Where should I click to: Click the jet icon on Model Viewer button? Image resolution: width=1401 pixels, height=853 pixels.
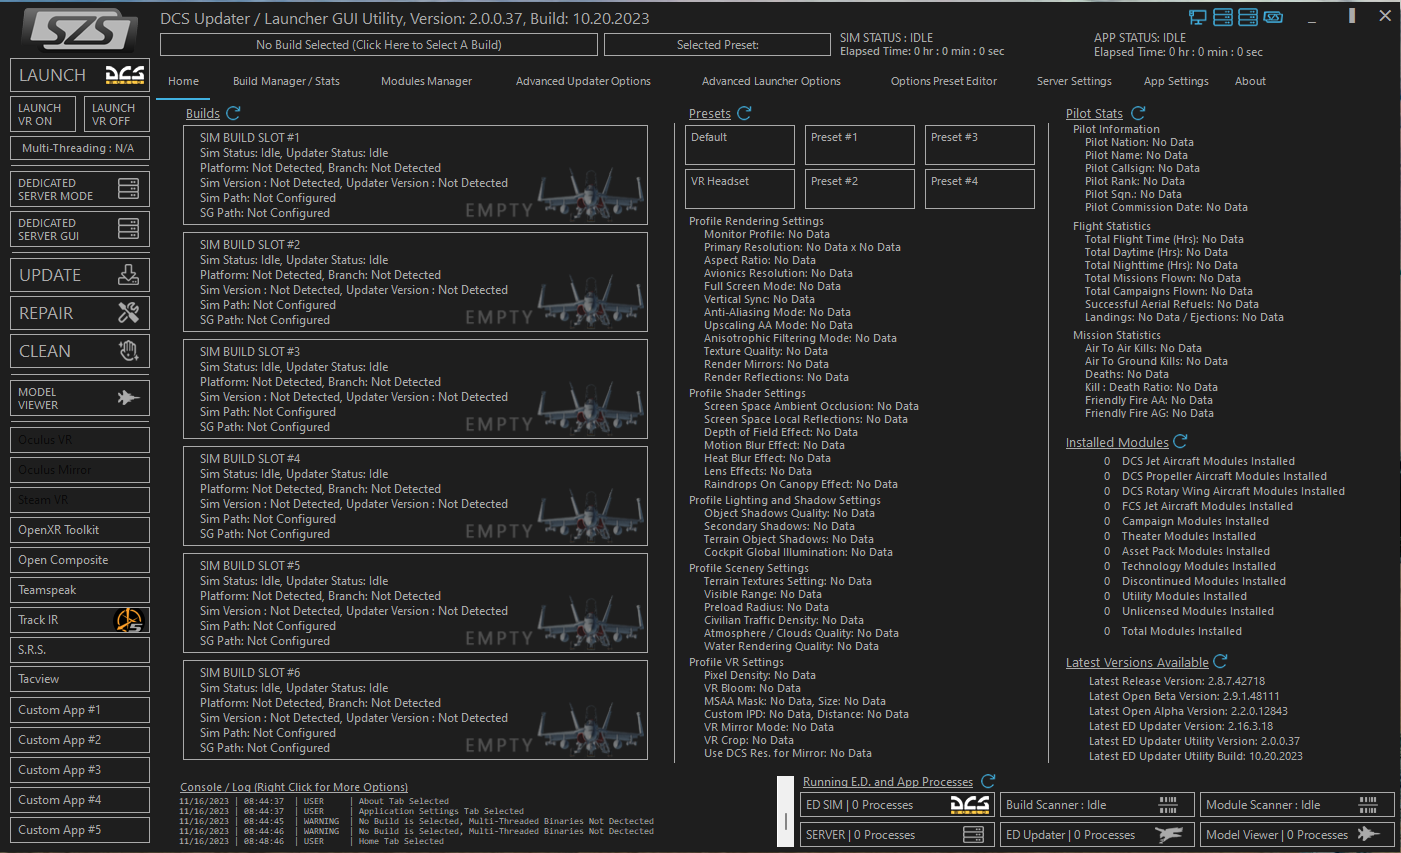coord(129,398)
